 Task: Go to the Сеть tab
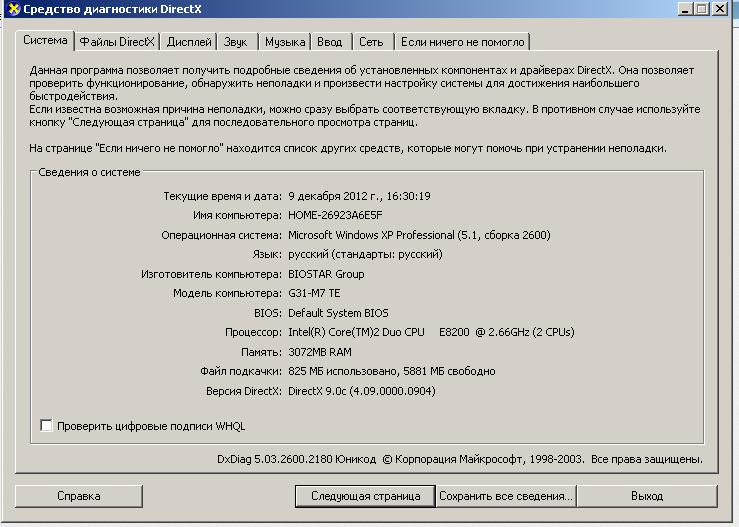tap(371, 42)
